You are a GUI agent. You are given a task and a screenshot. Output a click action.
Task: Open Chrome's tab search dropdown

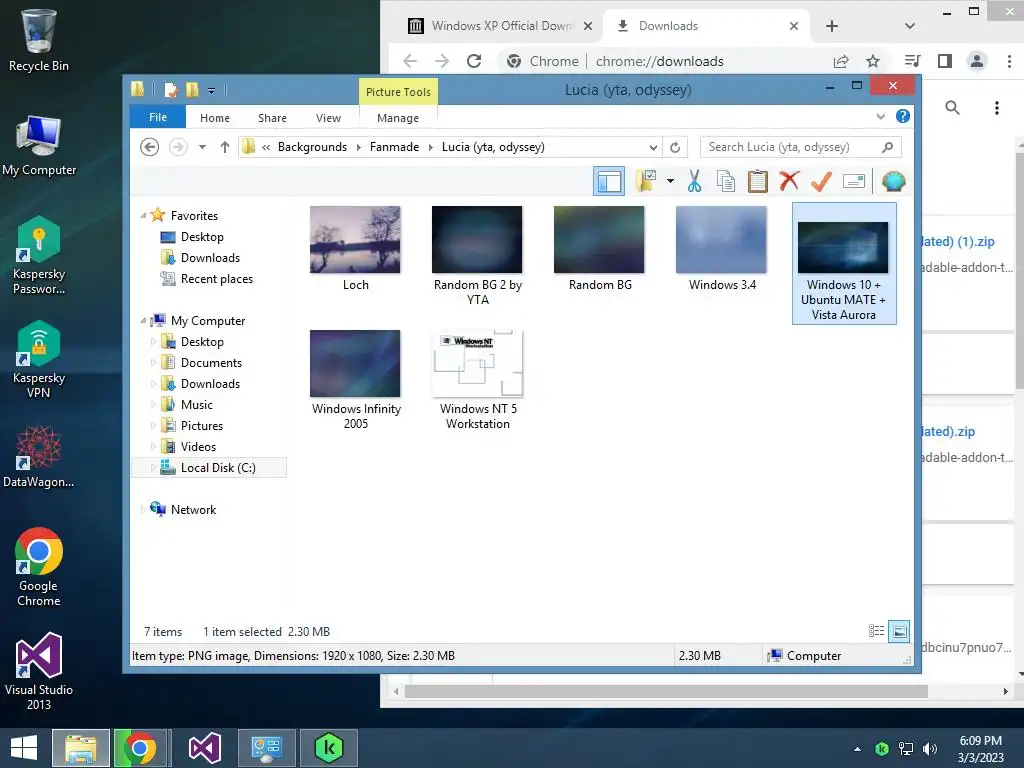(x=910, y=26)
